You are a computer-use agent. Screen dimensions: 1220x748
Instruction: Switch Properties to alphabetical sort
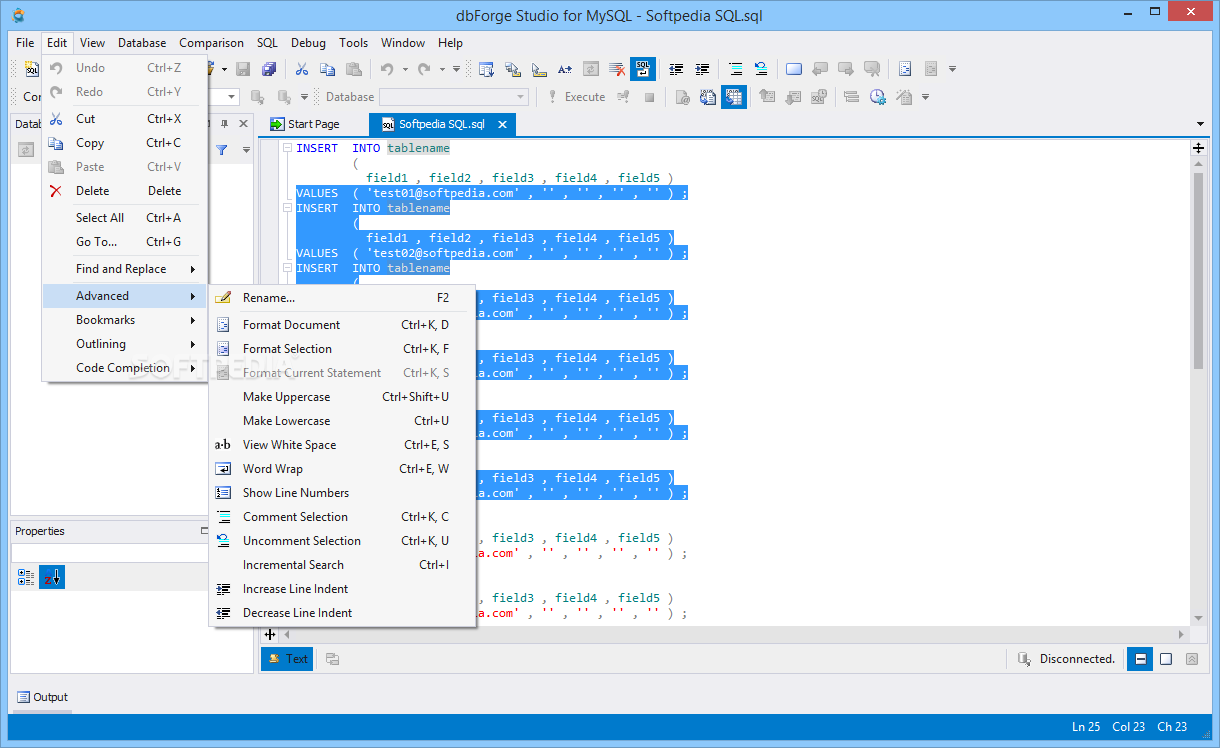click(52, 577)
